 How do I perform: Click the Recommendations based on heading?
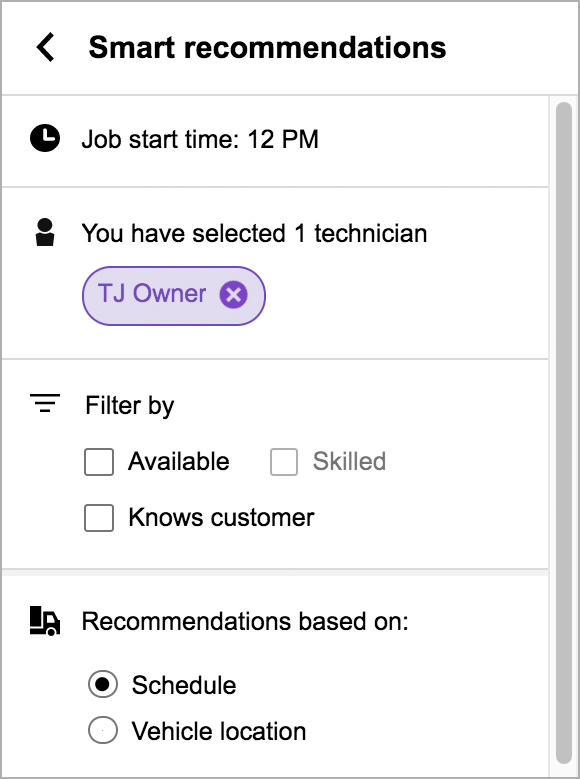click(x=245, y=621)
